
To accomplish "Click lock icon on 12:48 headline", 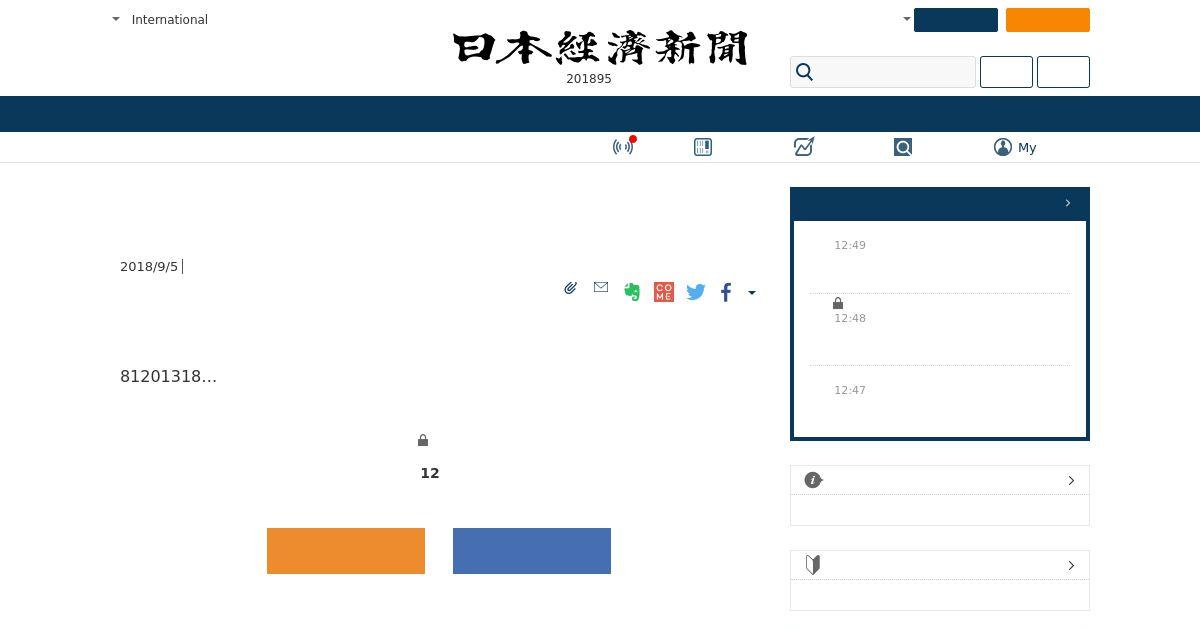I will [x=838, y=303].
